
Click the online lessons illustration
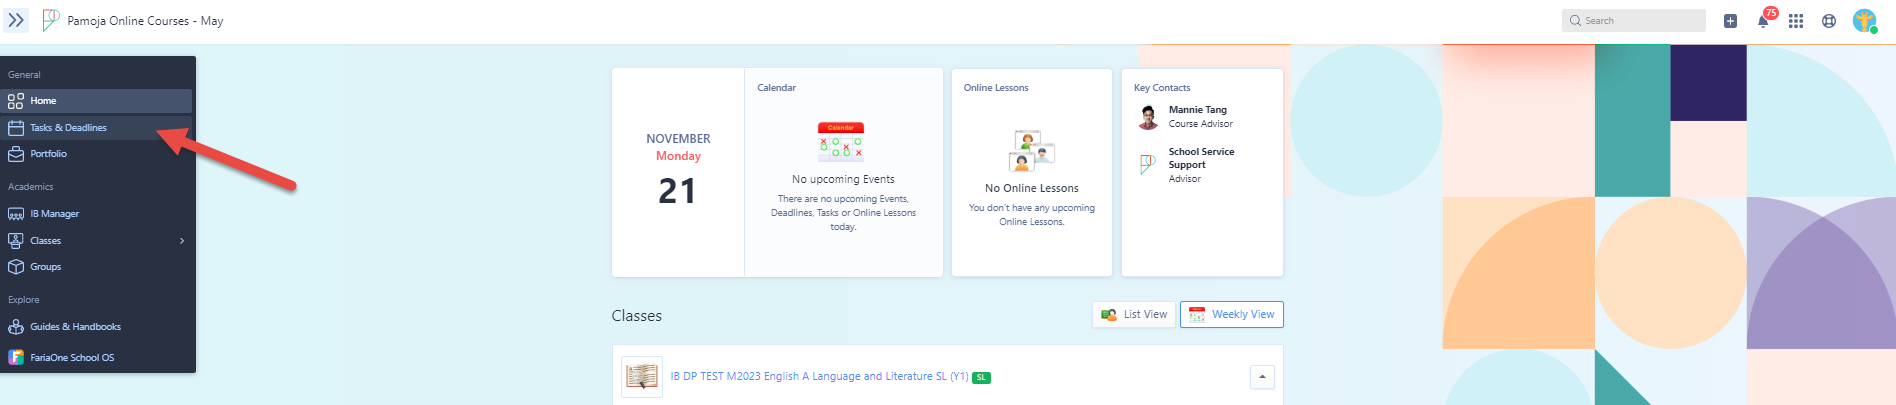point(1032,151)
